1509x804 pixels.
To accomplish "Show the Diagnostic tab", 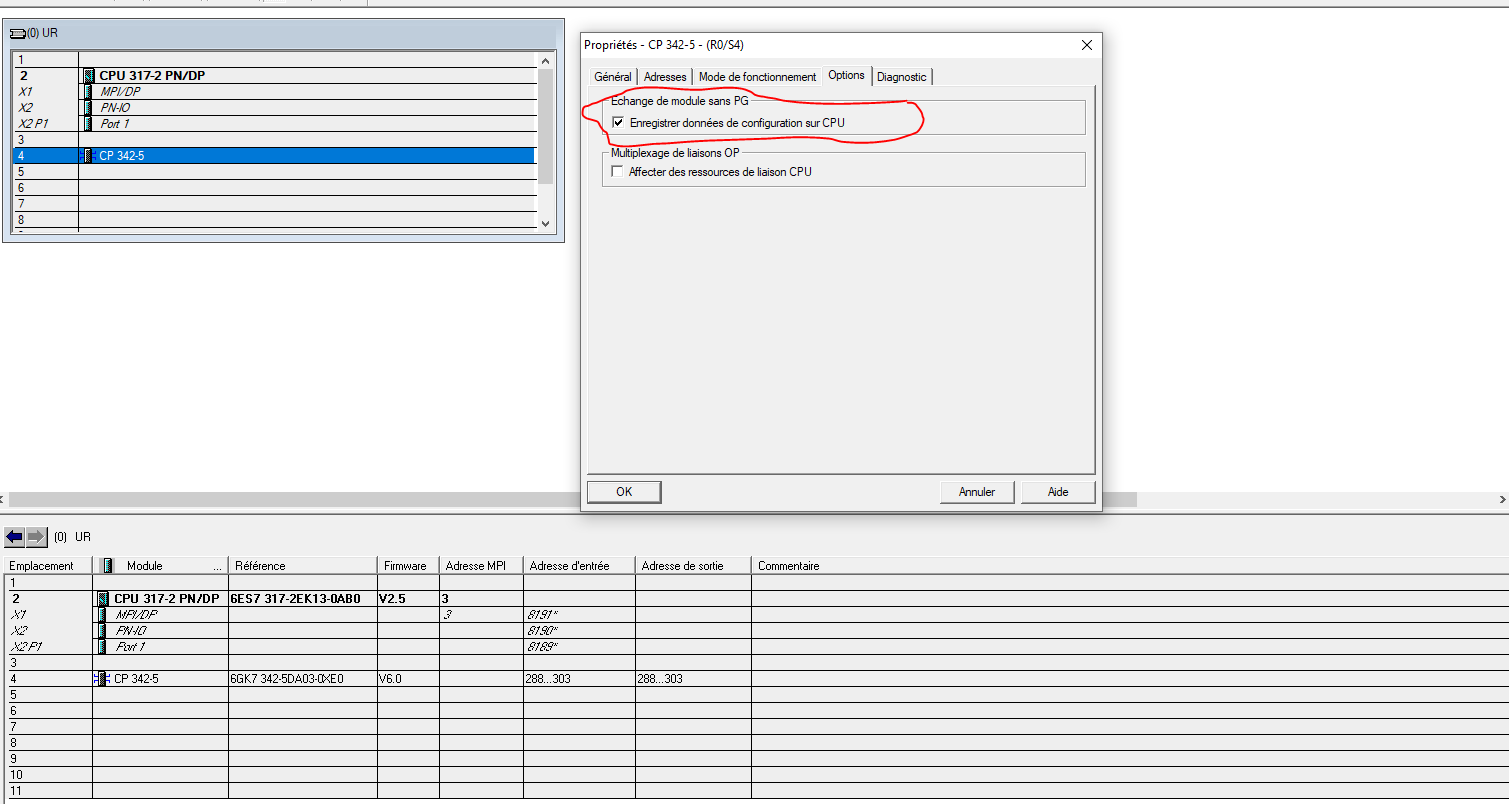I will (902, 77).
